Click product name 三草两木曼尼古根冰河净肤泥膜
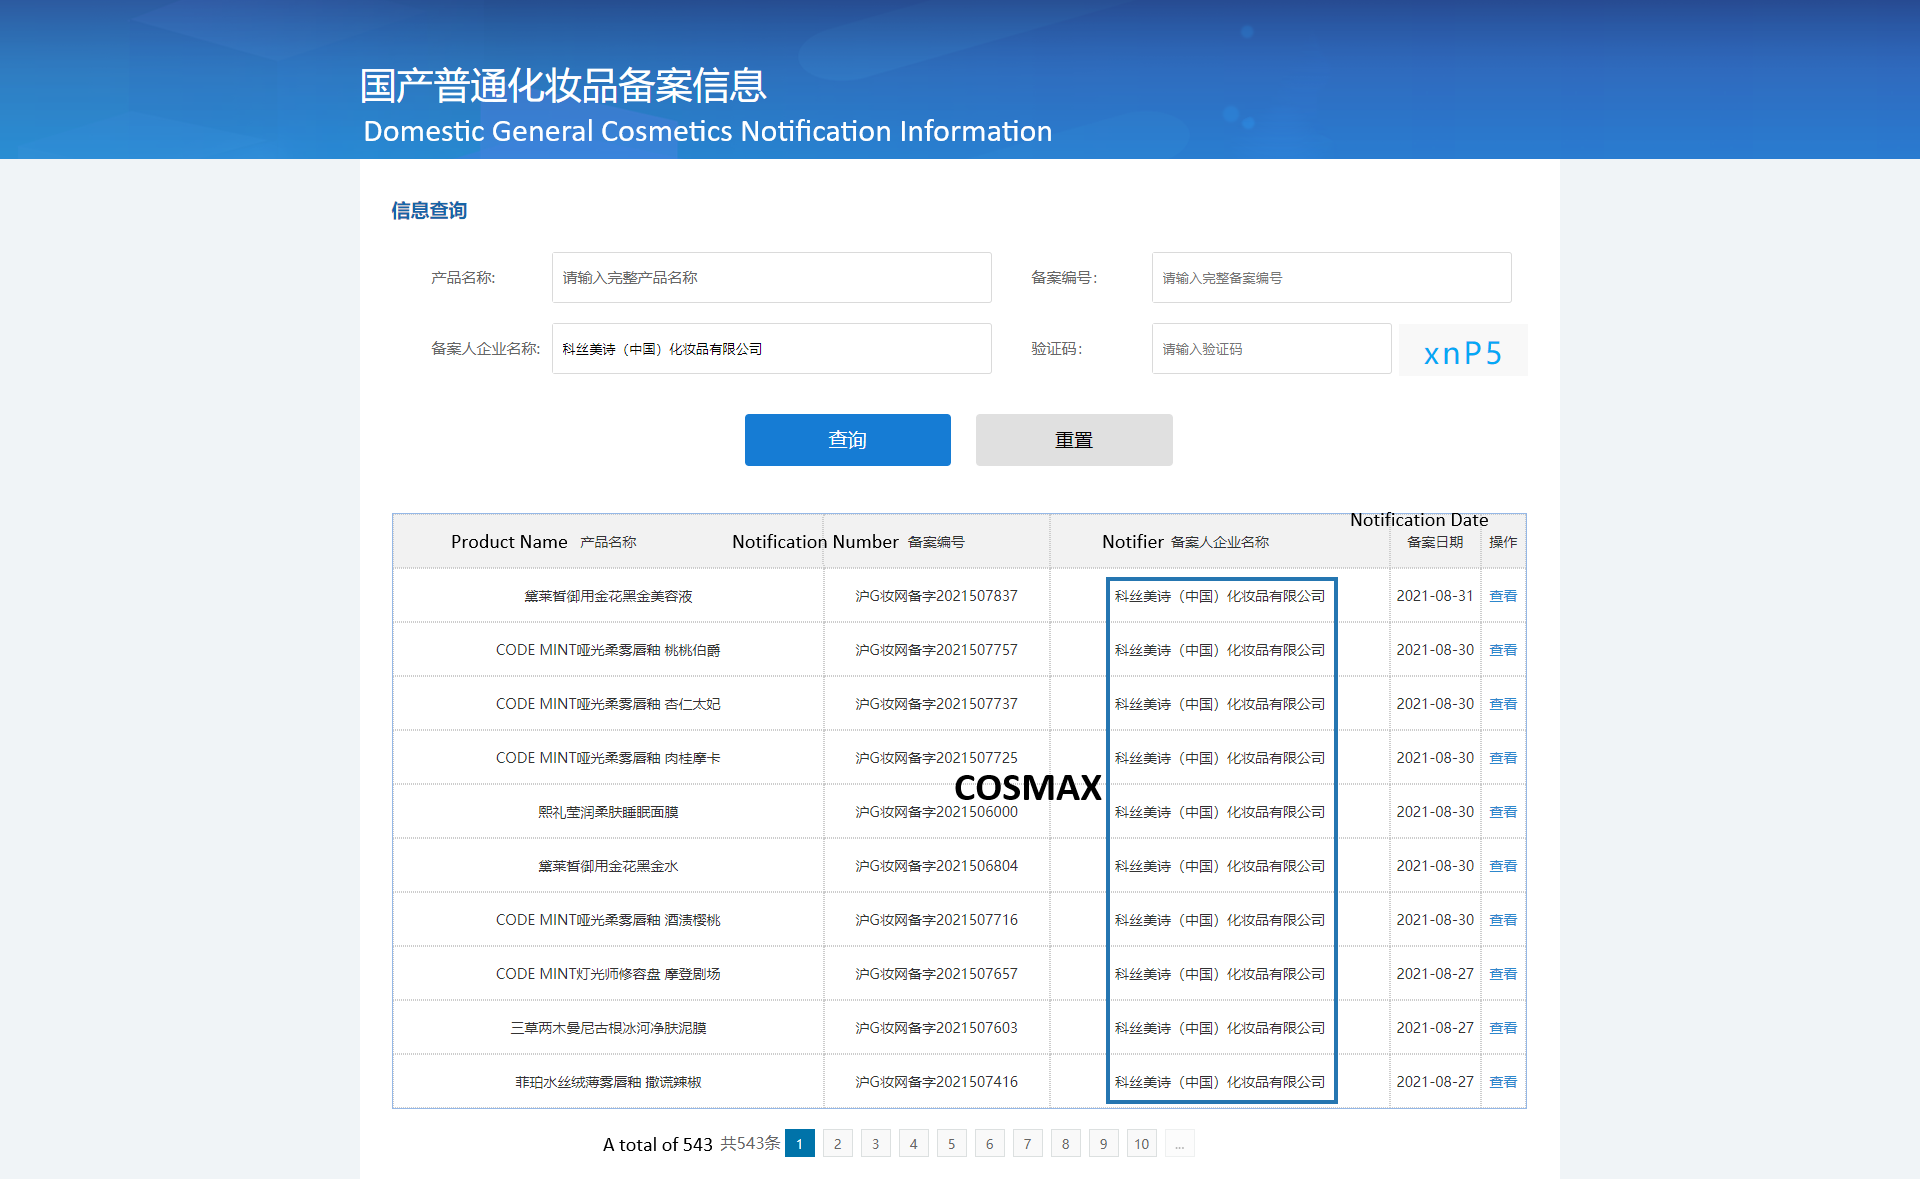 tap(608, 1028)
